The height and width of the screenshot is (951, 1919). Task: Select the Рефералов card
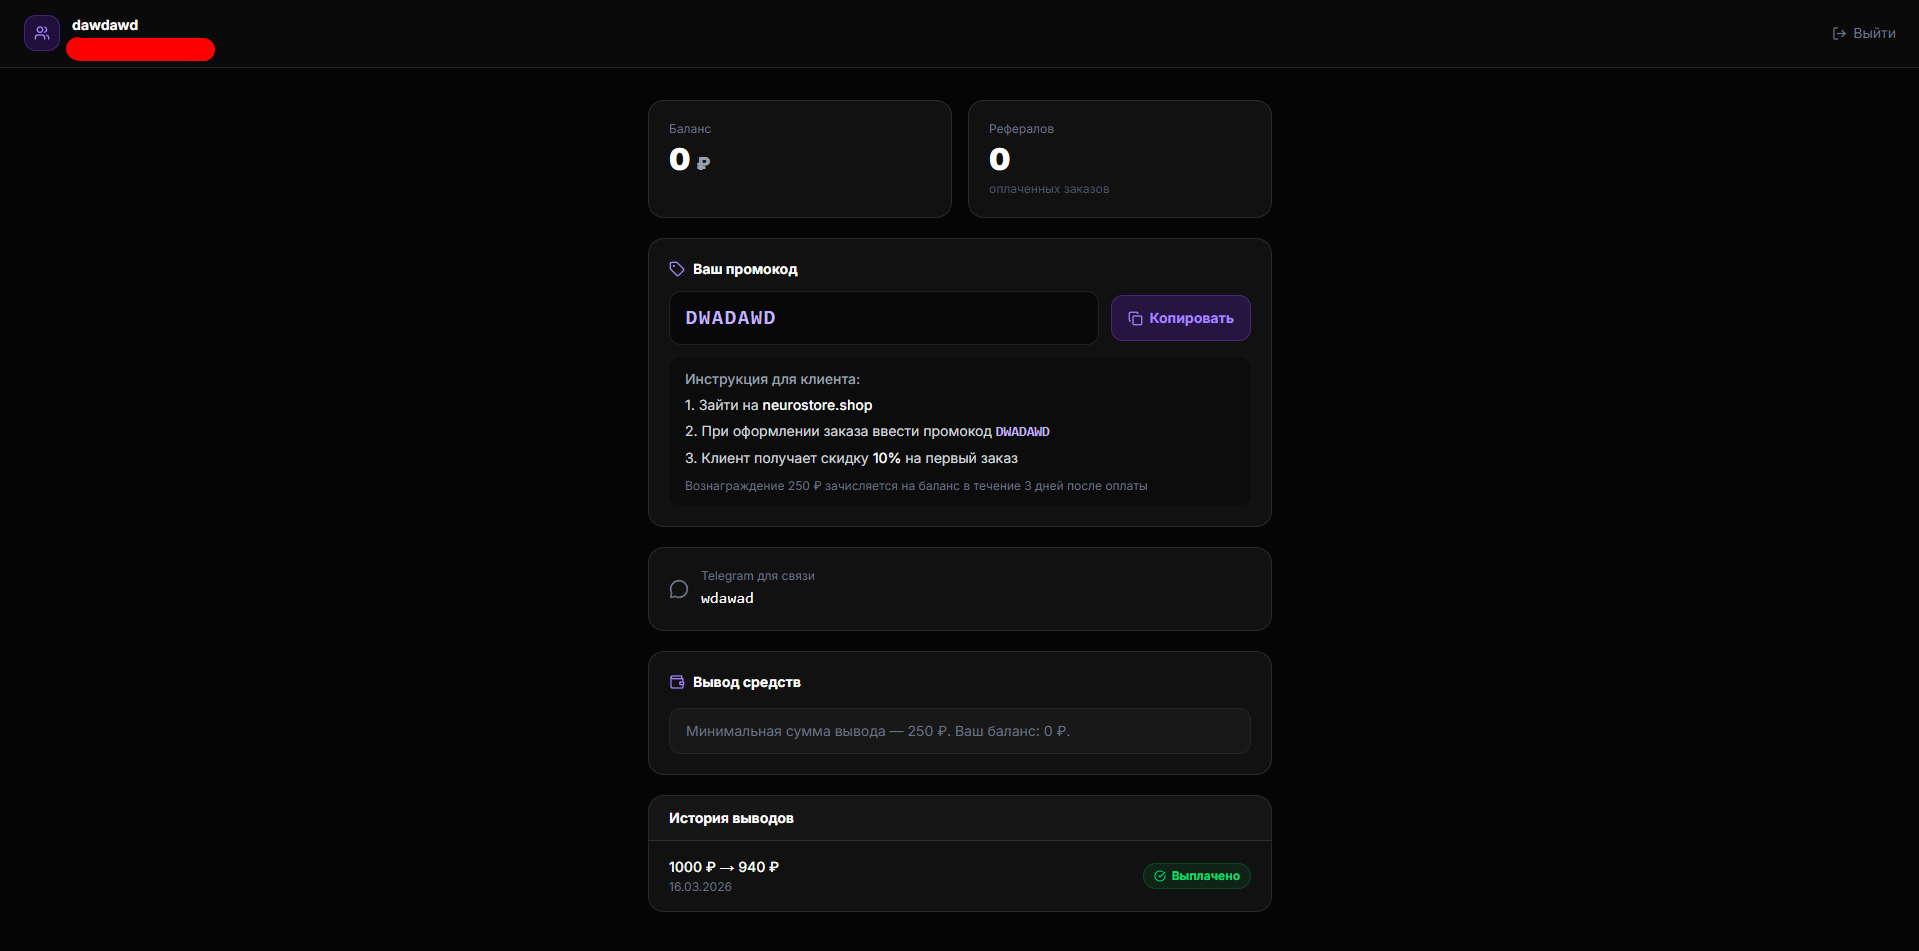[x=1119, y=159]
